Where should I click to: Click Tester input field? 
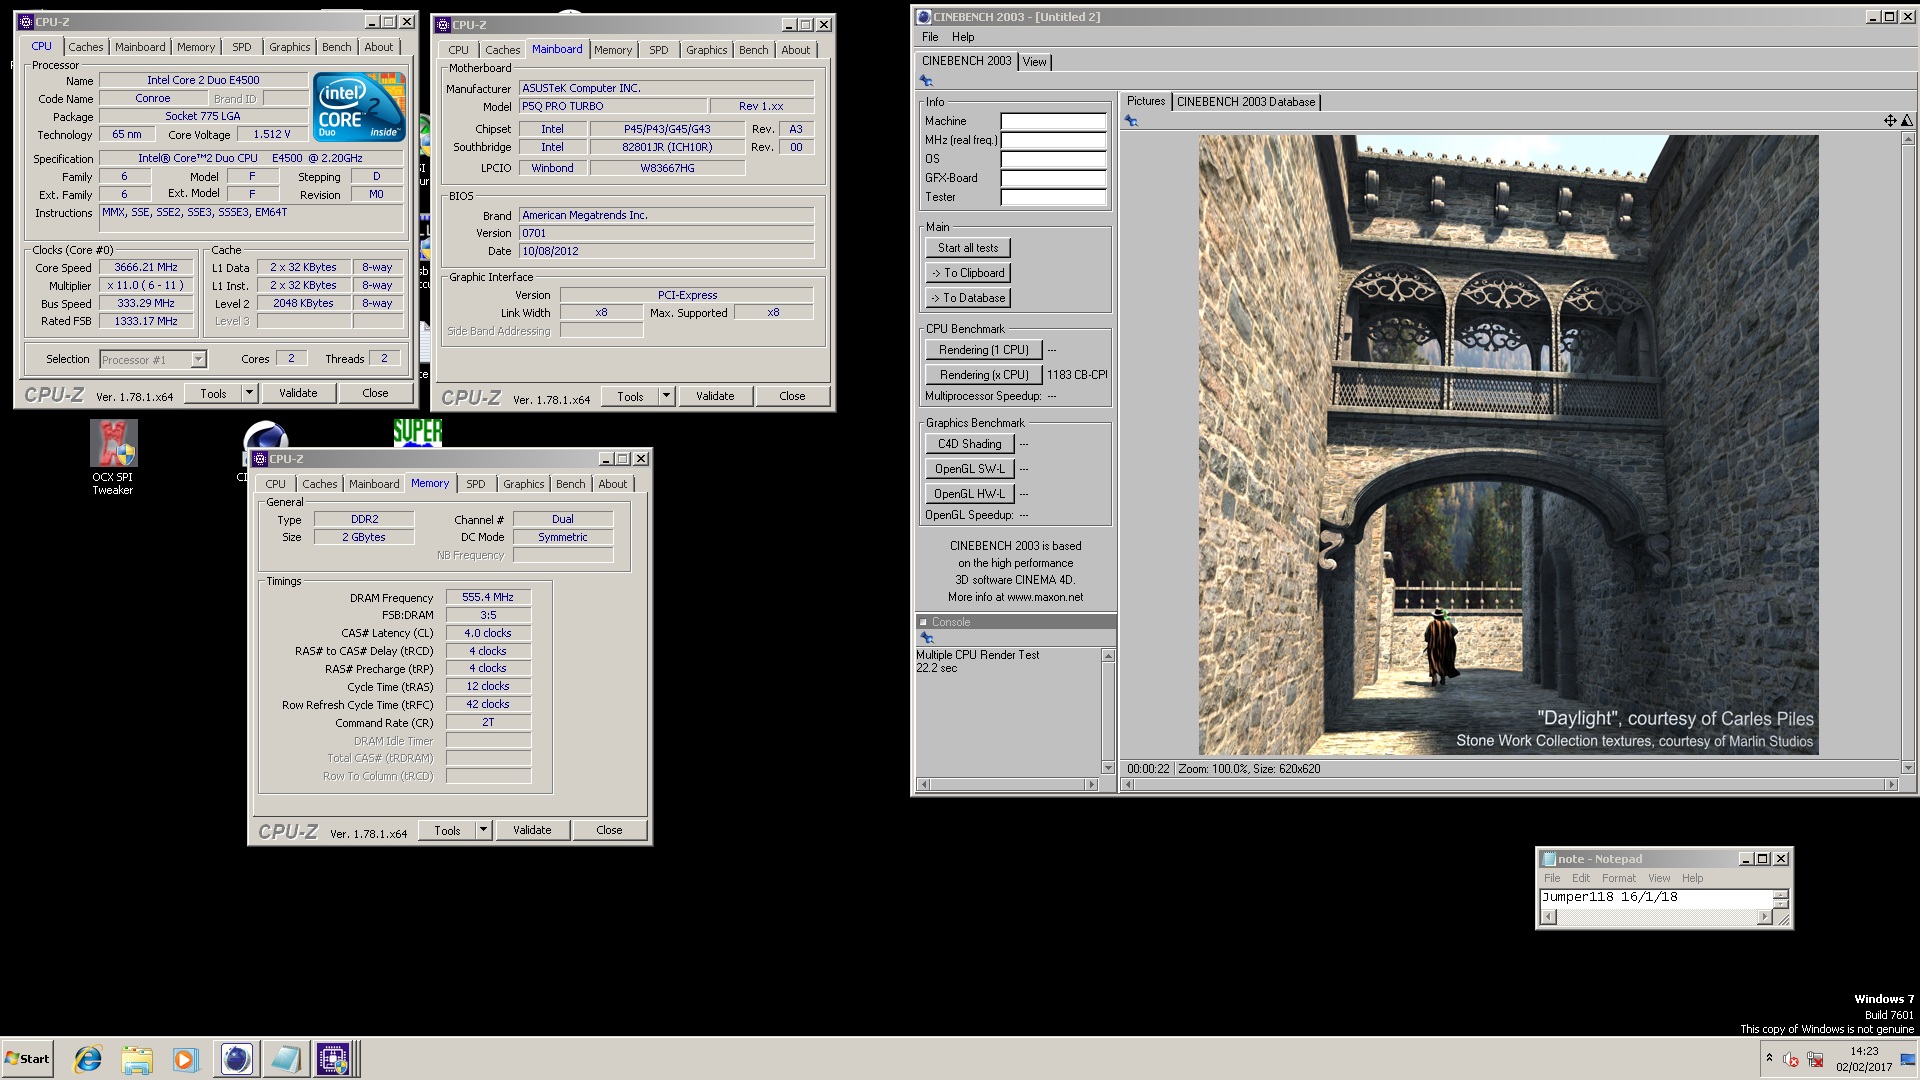point(1053,197)
